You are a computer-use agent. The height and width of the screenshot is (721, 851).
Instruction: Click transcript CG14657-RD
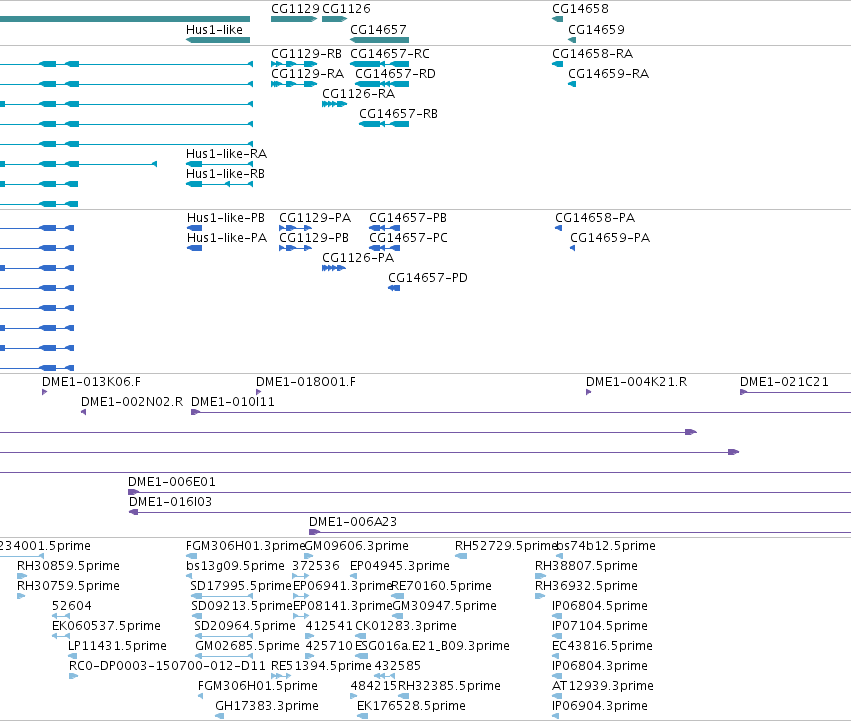click(395, 74)
